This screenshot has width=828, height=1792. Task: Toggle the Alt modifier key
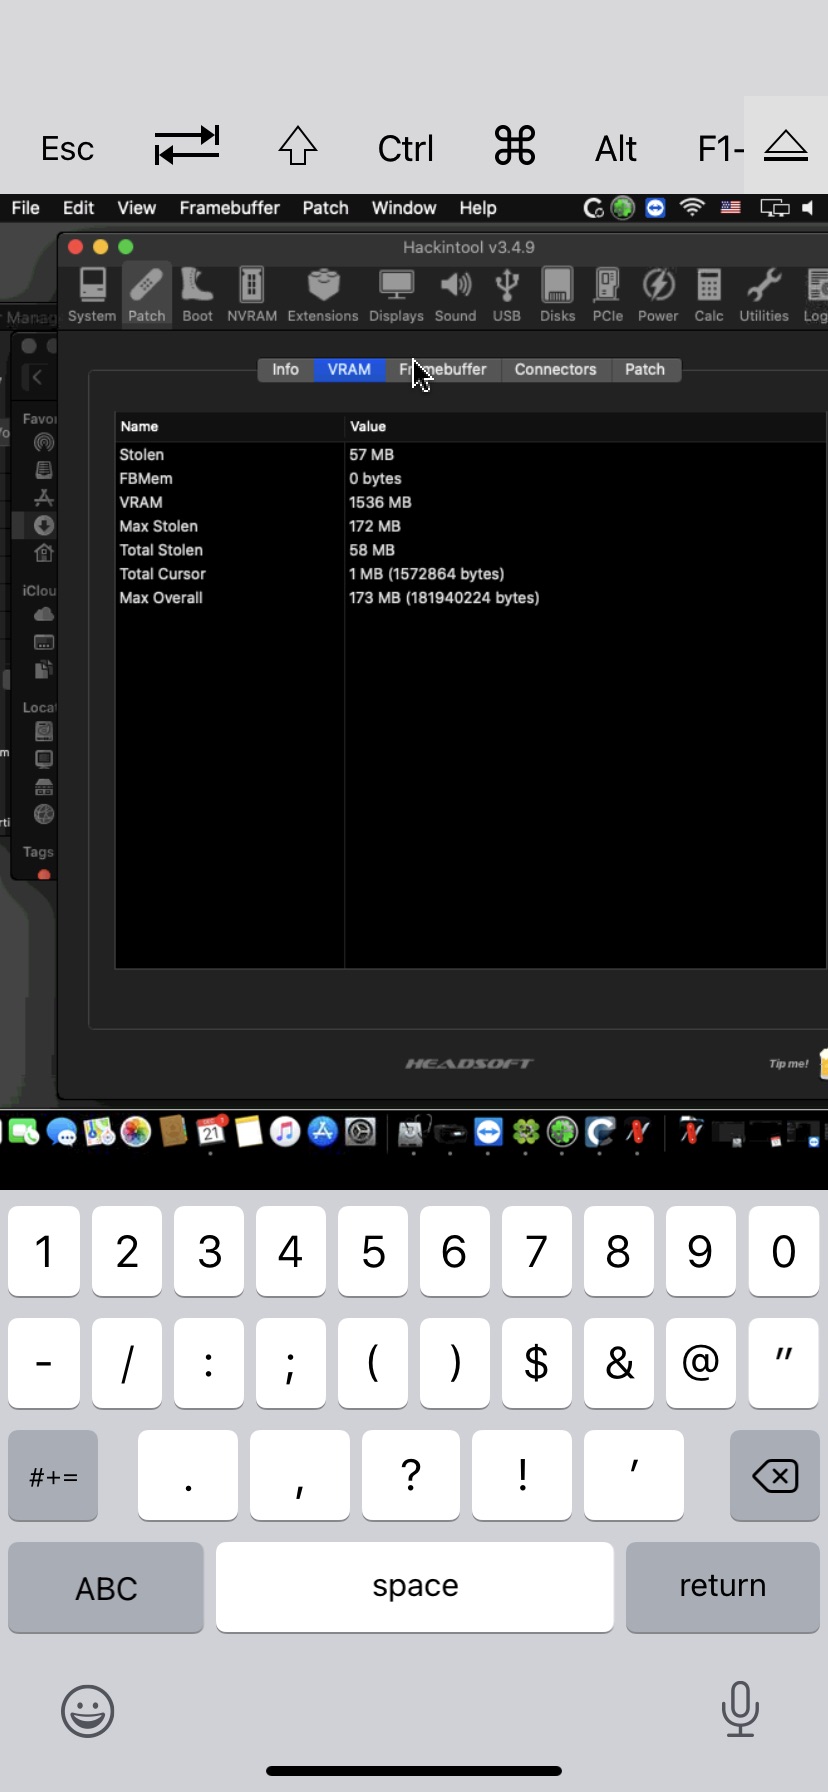616,149
